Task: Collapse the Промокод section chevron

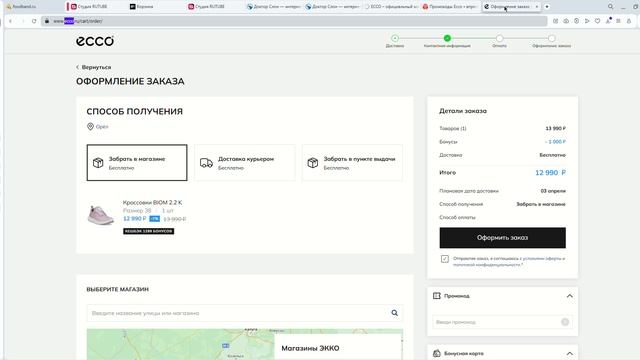Action: tap(569, 296)
